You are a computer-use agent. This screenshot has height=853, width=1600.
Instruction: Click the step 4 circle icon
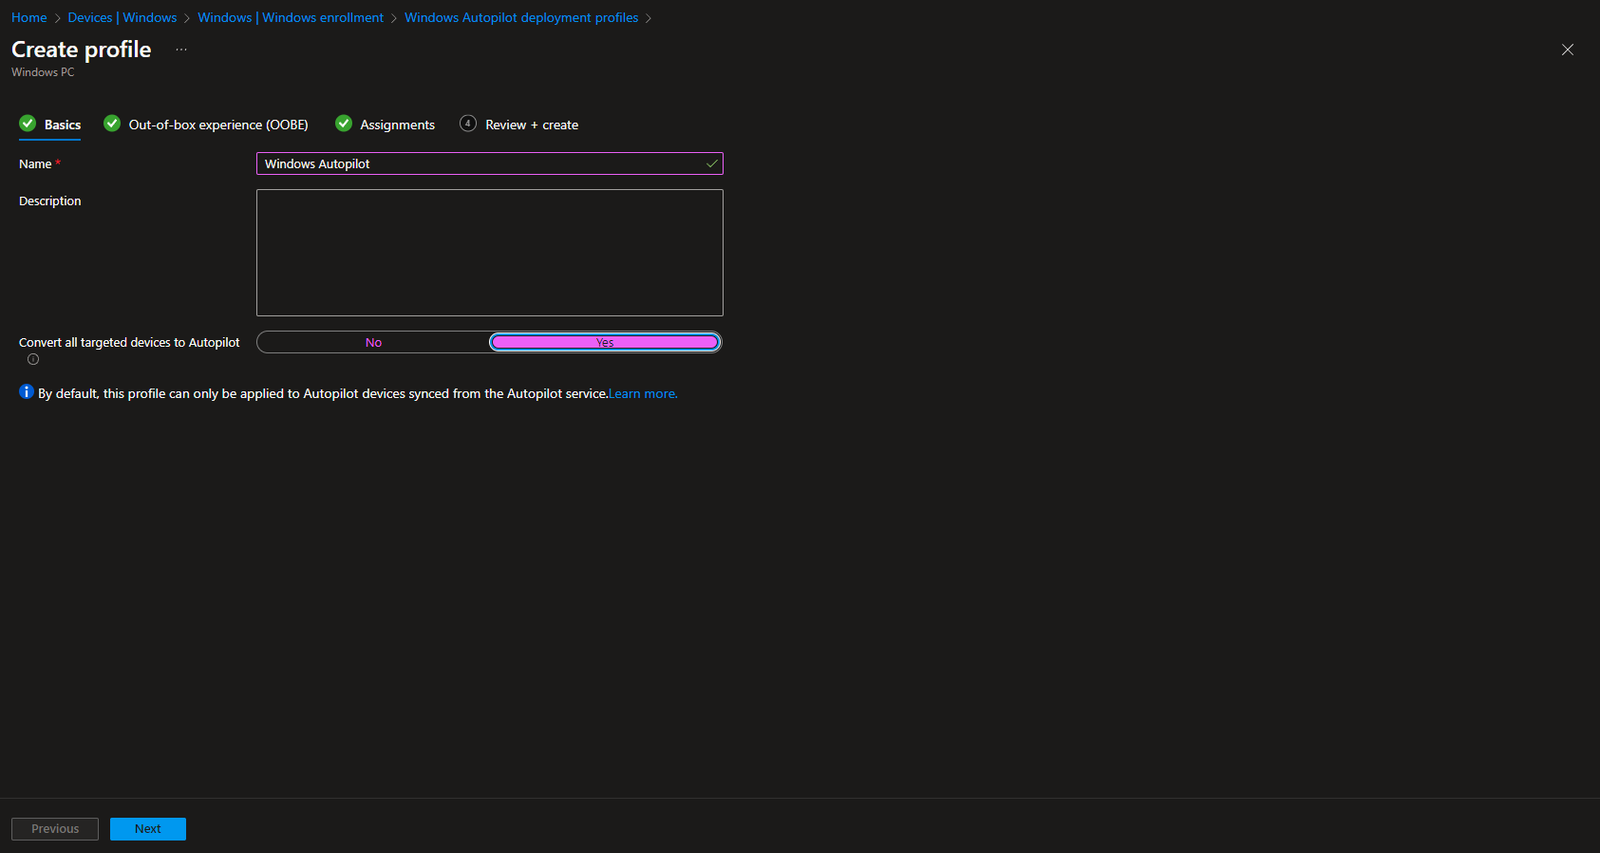[468, 123]
